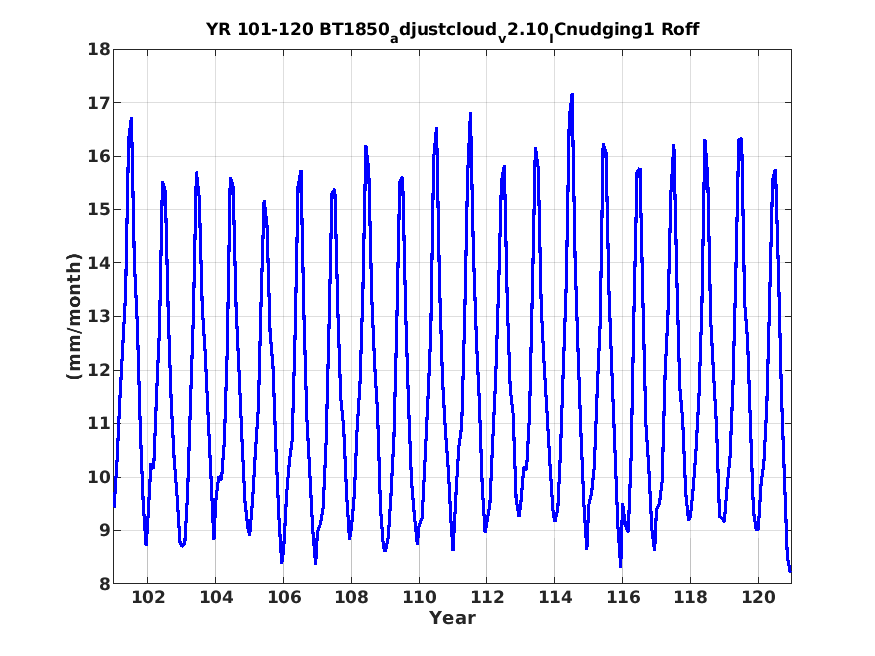The height and width of the screenshot is (656, 875).
Task: Click y-axis tick label 12
Action: coord(99,370)
